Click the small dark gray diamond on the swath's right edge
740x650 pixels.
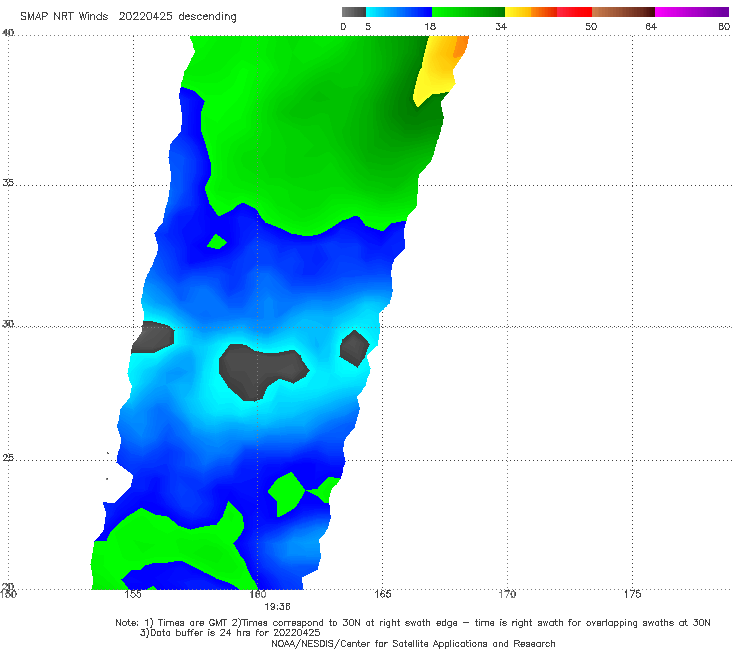coord(354,348)
